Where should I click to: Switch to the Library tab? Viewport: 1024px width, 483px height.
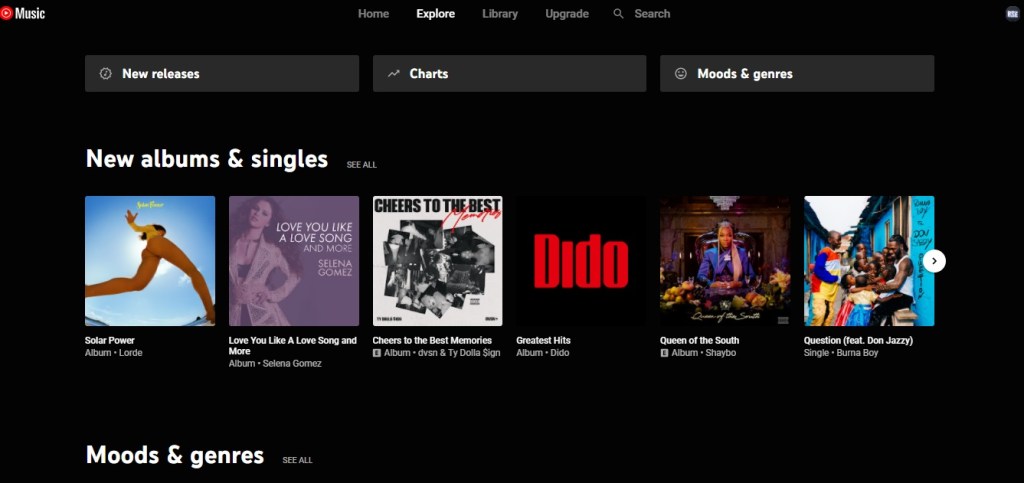coord(500,14)
